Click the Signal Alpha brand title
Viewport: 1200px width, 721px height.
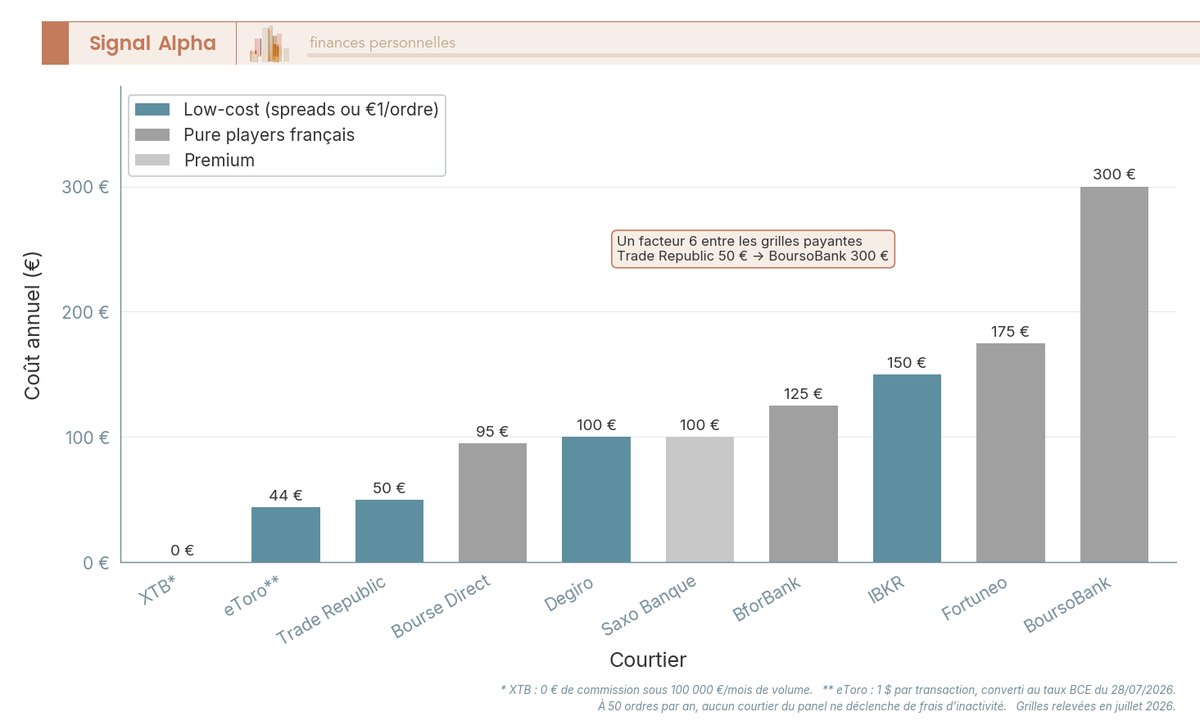click(152, 43)
